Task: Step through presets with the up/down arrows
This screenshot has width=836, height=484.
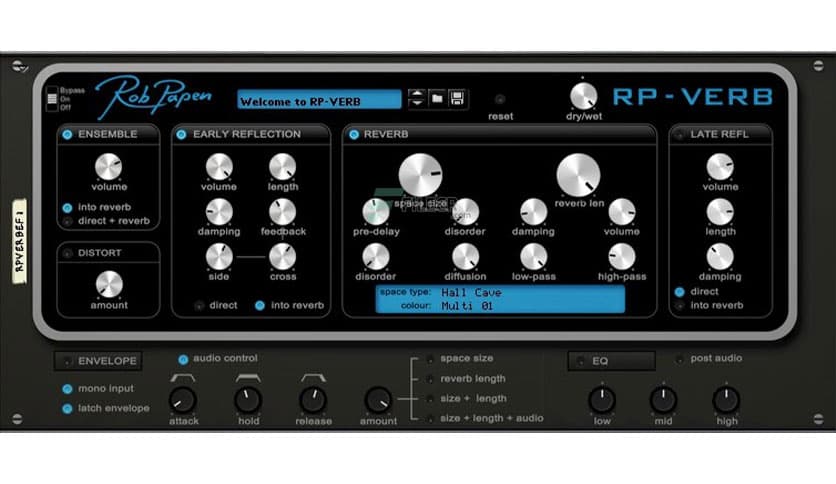Action: [x=416, y=99]
